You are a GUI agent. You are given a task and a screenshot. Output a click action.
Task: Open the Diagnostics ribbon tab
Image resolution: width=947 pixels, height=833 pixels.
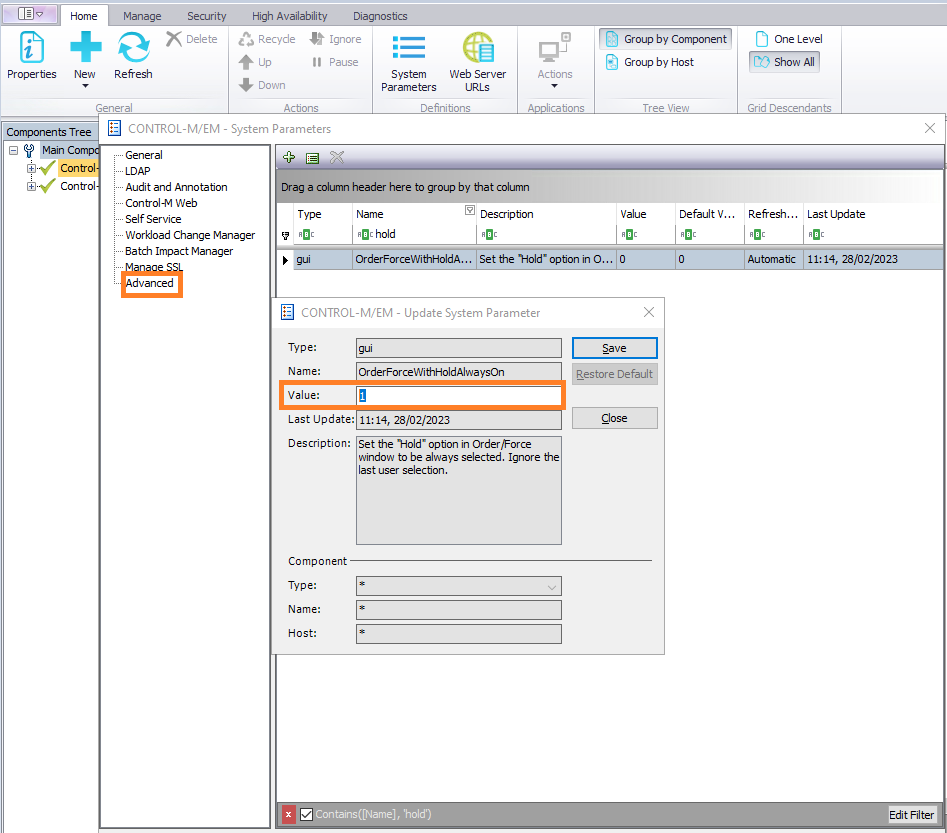pyautogui.click(x=380, y=16)
